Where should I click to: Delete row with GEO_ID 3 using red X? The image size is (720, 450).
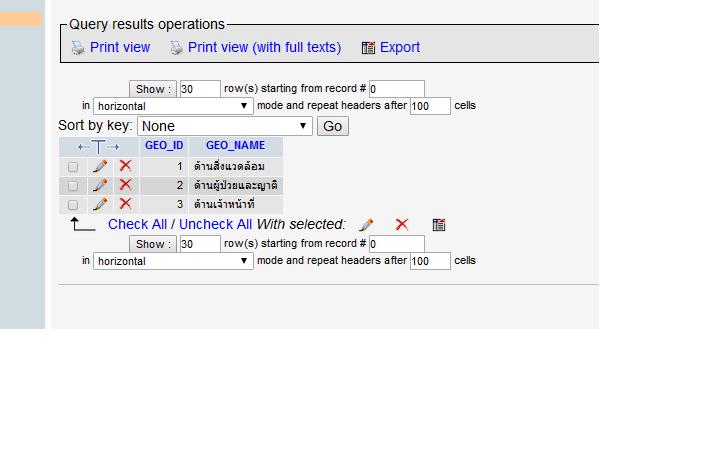tap(125, 204)
